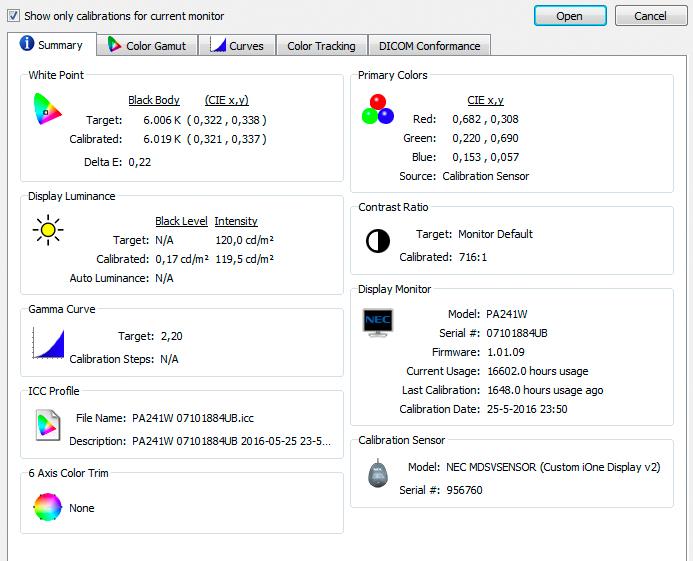Switch to the Summary tab
This screenshot has width=693, height=561.
pos(52,45)
